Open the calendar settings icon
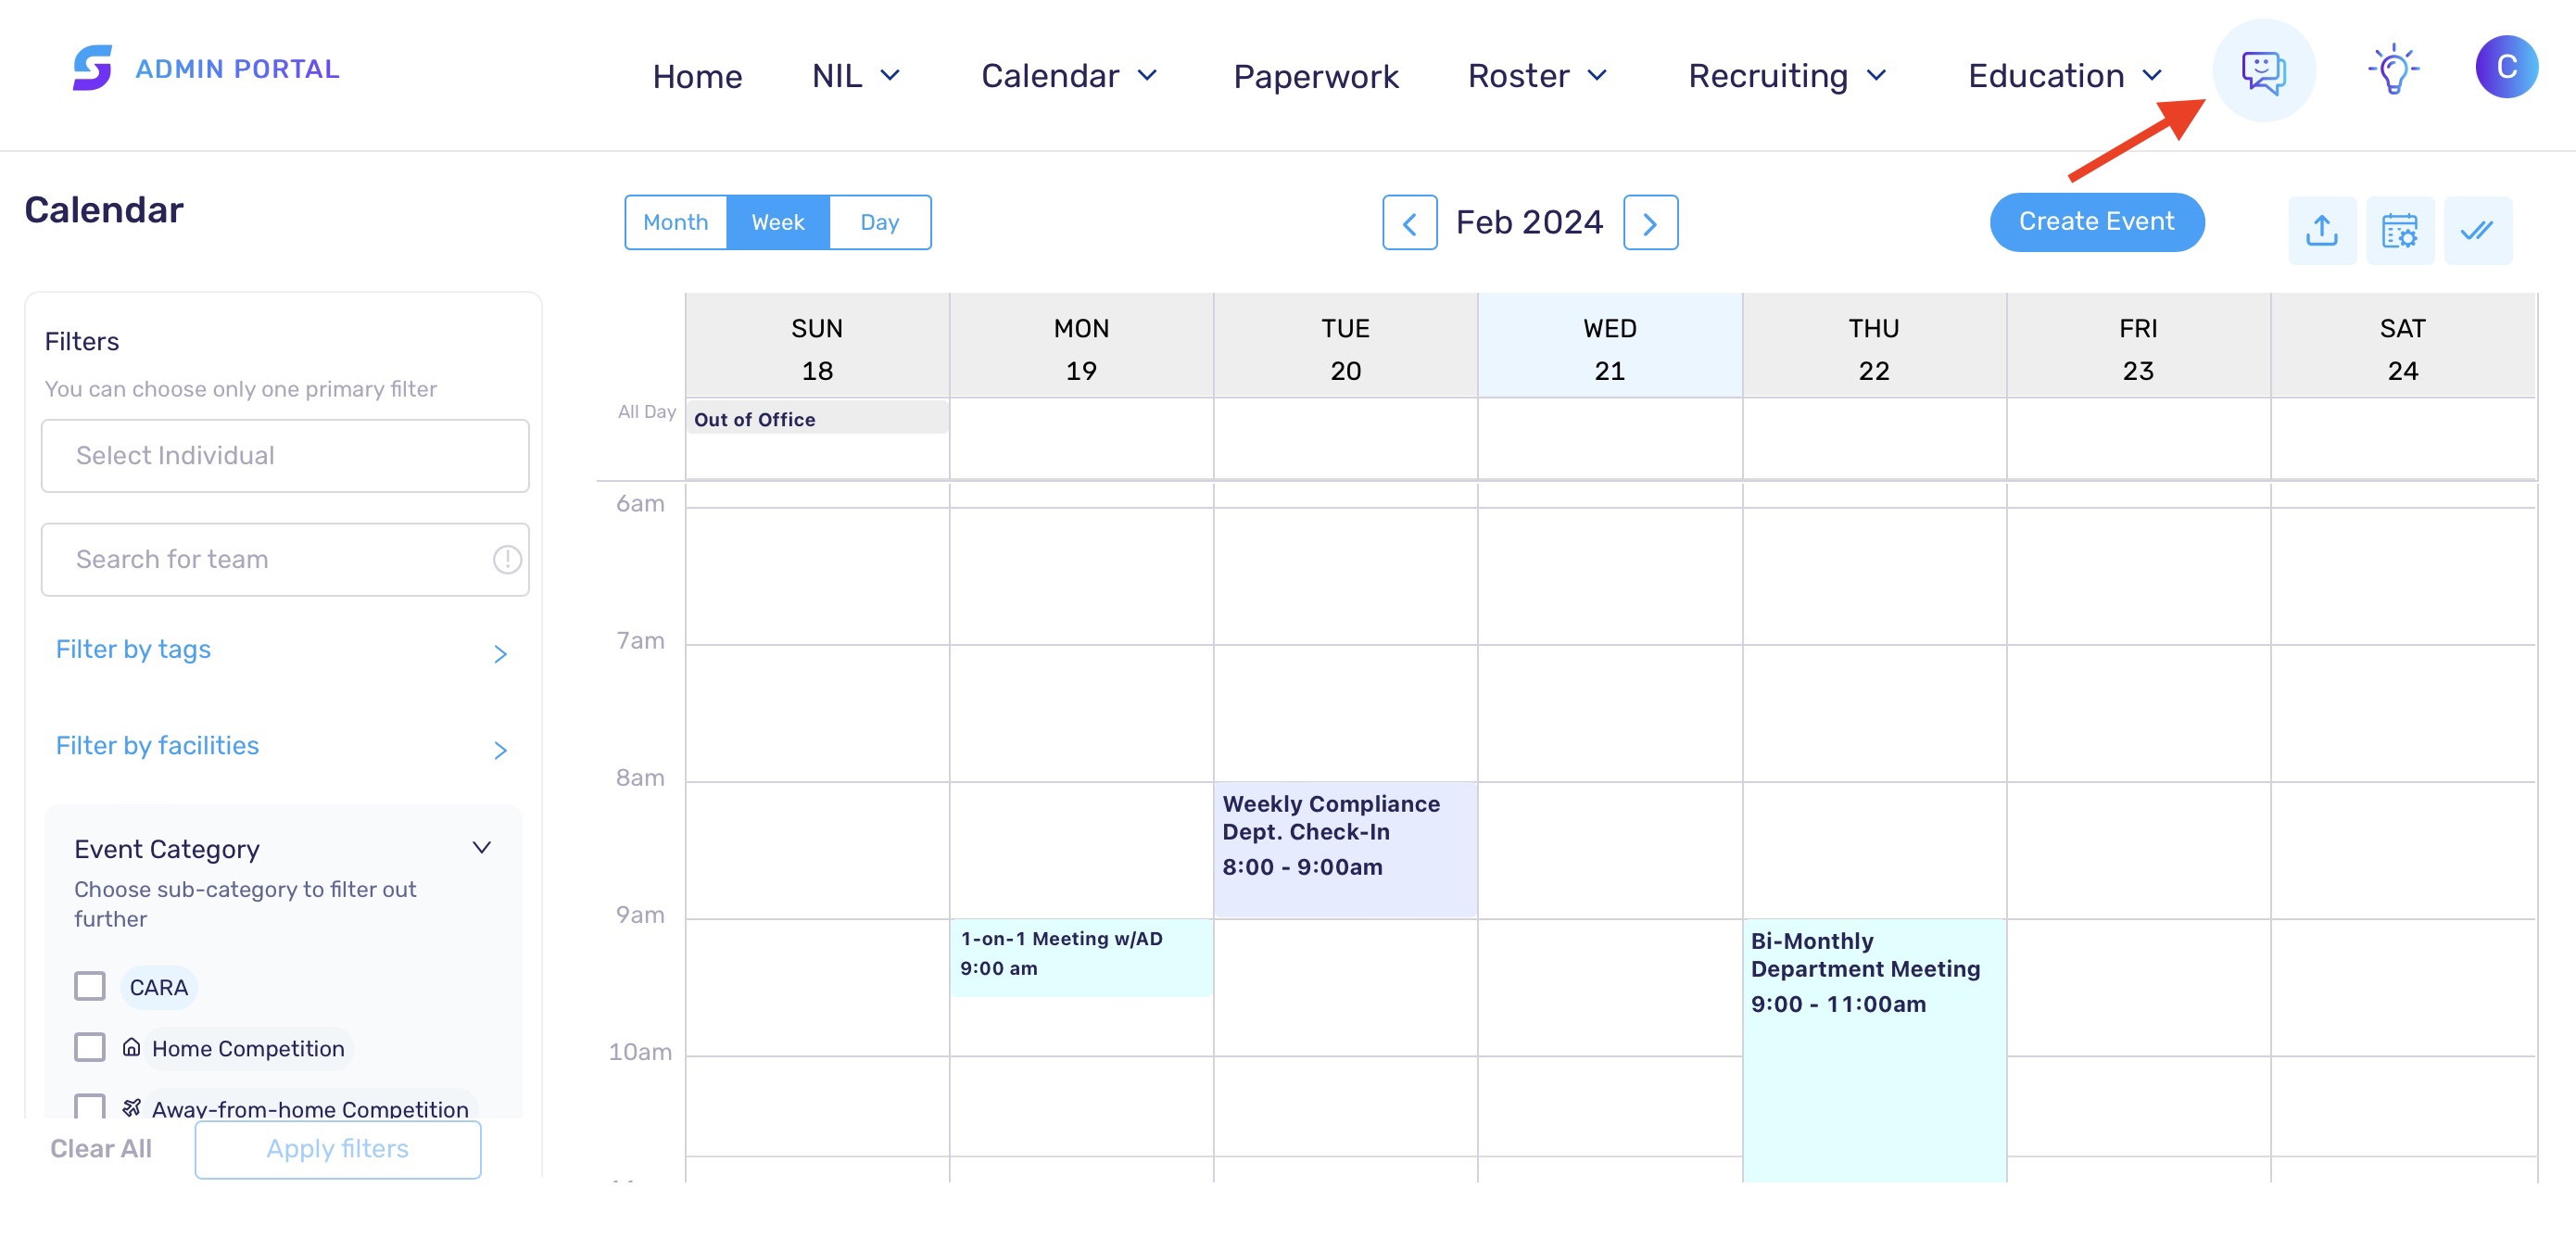The height and width of the screenshot is (1238, 2576). (x=2399, y=231)
